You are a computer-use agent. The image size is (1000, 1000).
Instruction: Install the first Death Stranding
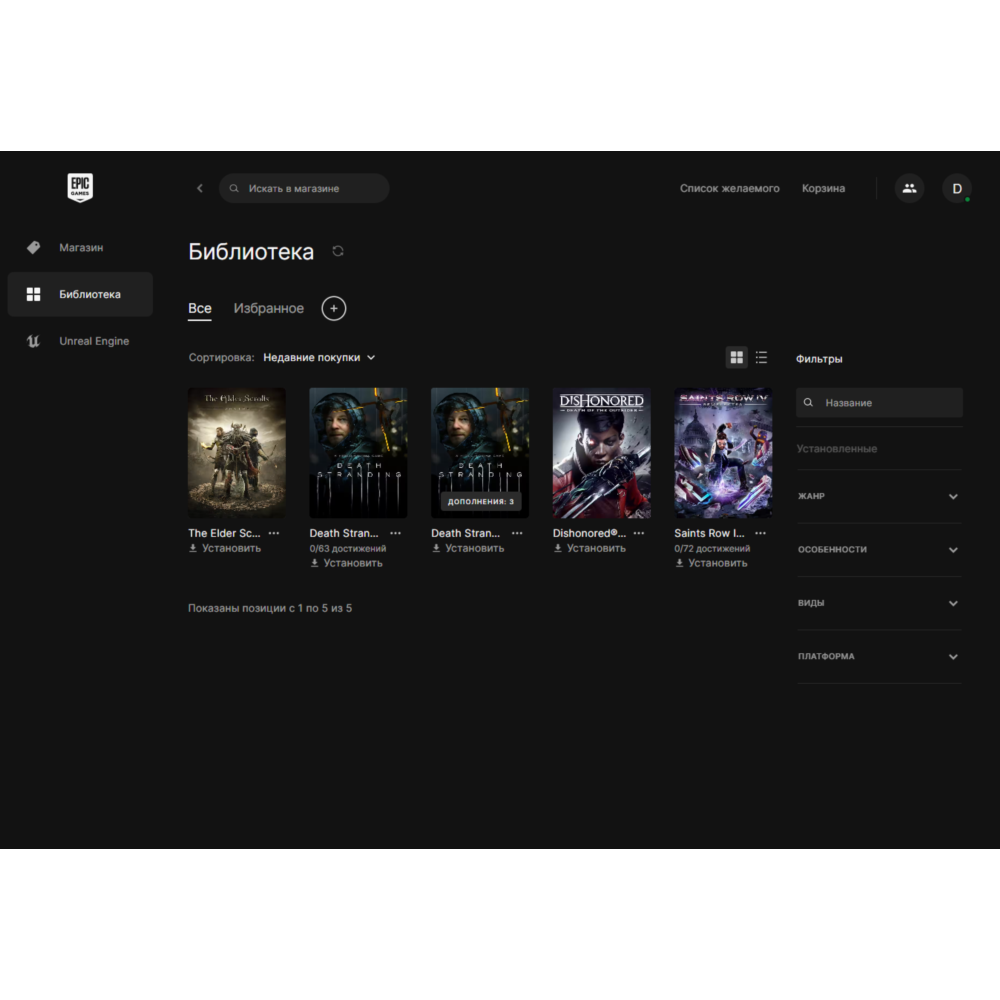point(346,563)
